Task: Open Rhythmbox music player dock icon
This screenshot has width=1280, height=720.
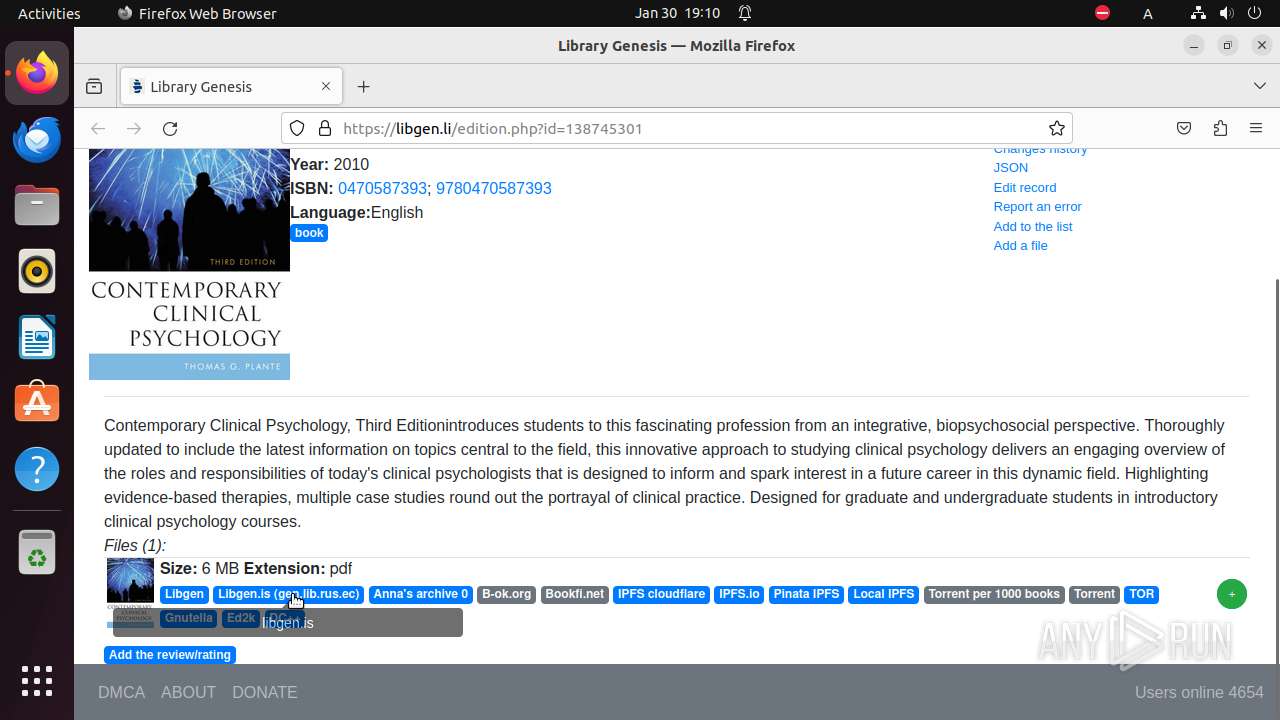Action: 37,271
